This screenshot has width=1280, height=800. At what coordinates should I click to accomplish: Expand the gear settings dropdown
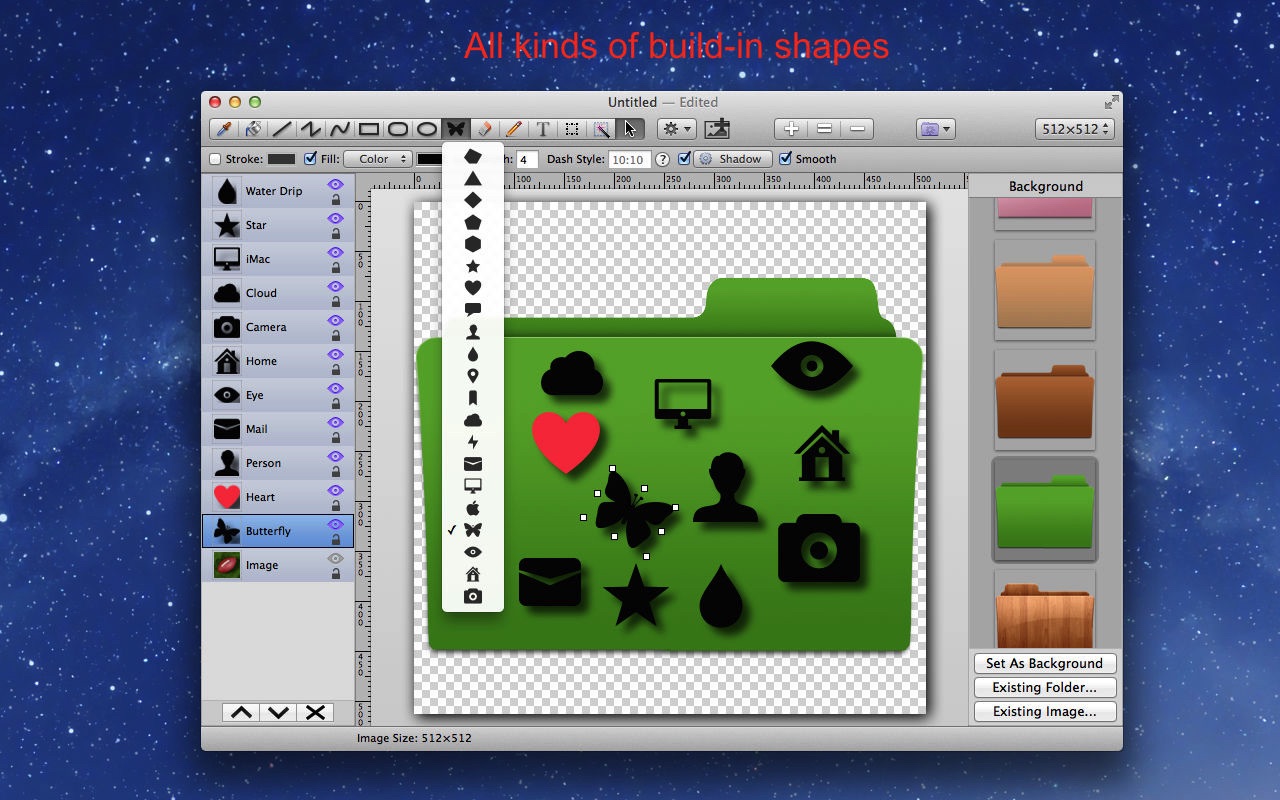(675, 129)
